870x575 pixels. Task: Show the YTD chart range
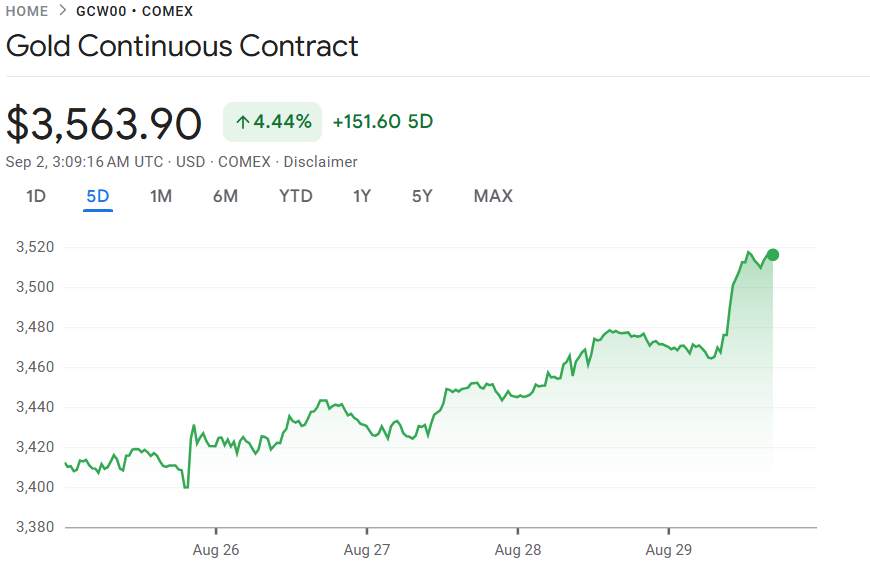pyautogui.click(x=296, y=196)
